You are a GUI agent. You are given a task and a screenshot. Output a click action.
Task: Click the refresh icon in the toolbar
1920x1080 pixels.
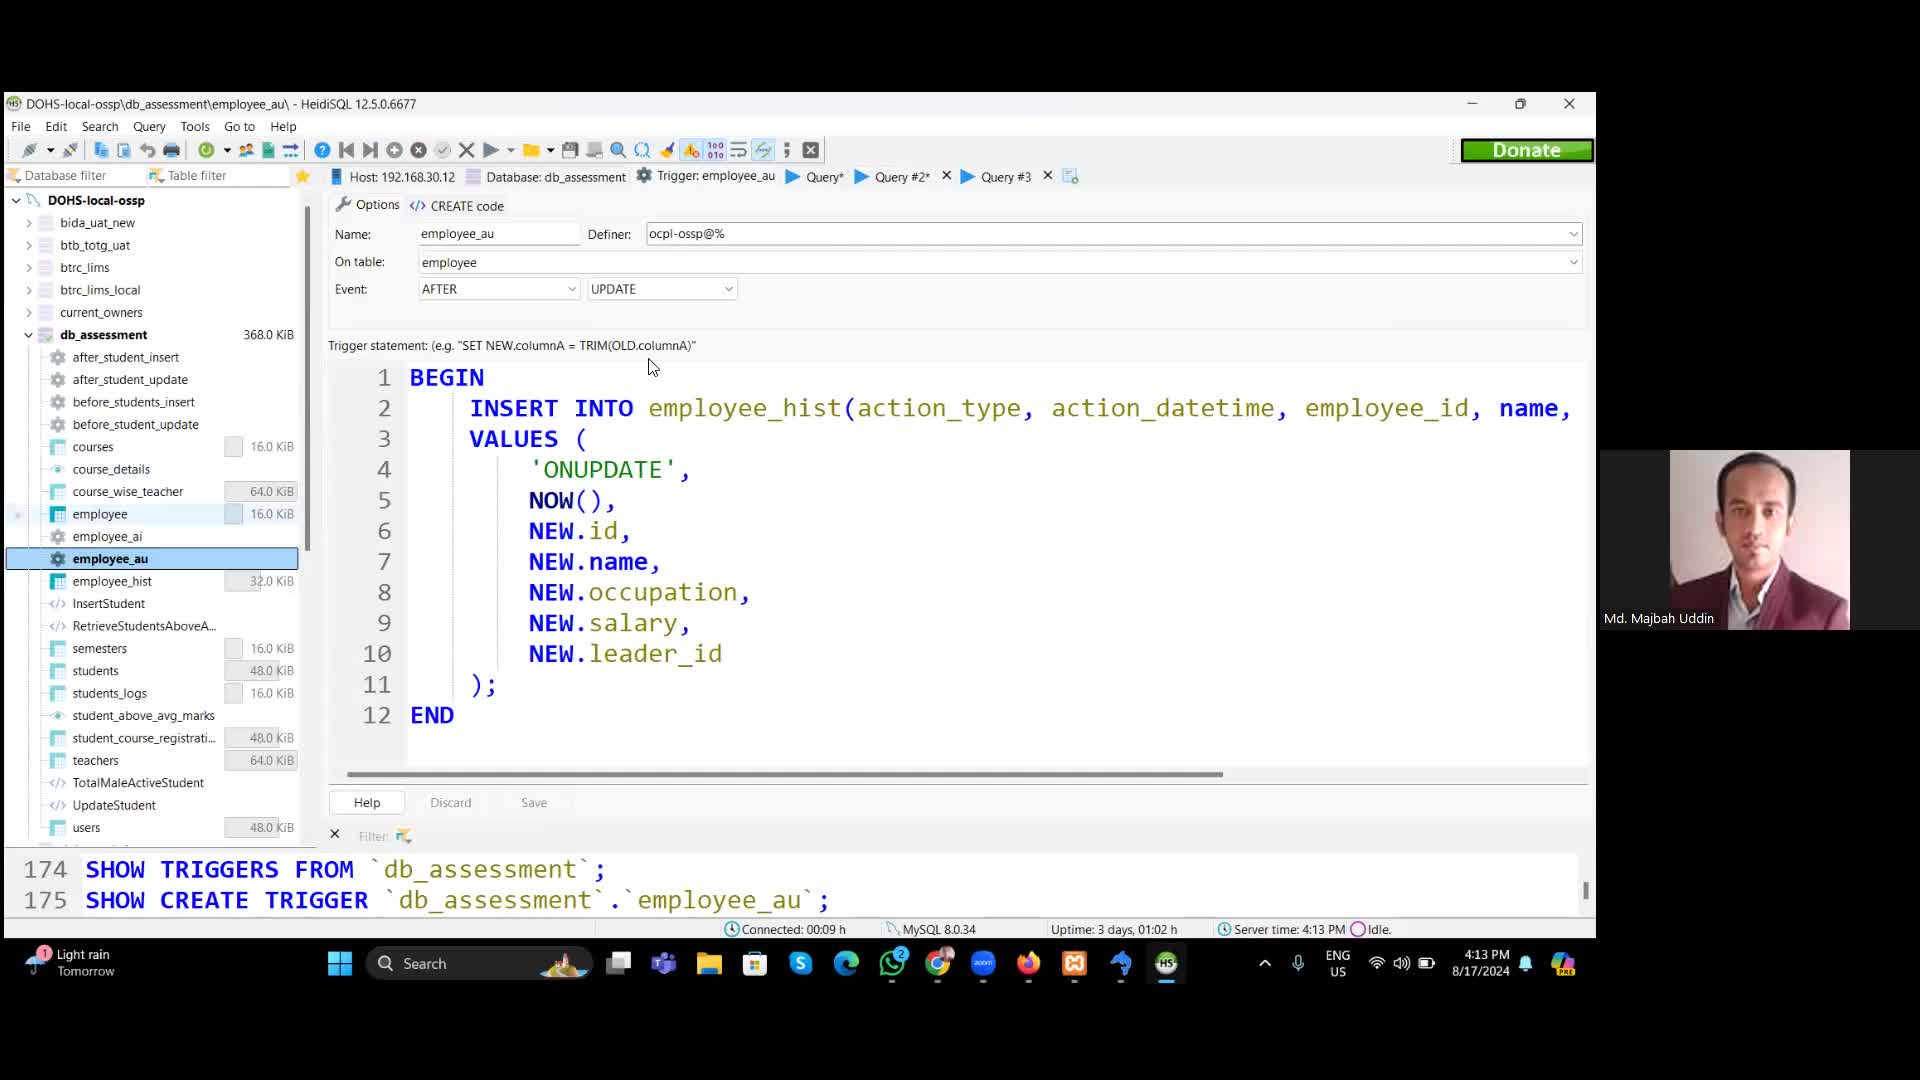(x=207, y=150)
